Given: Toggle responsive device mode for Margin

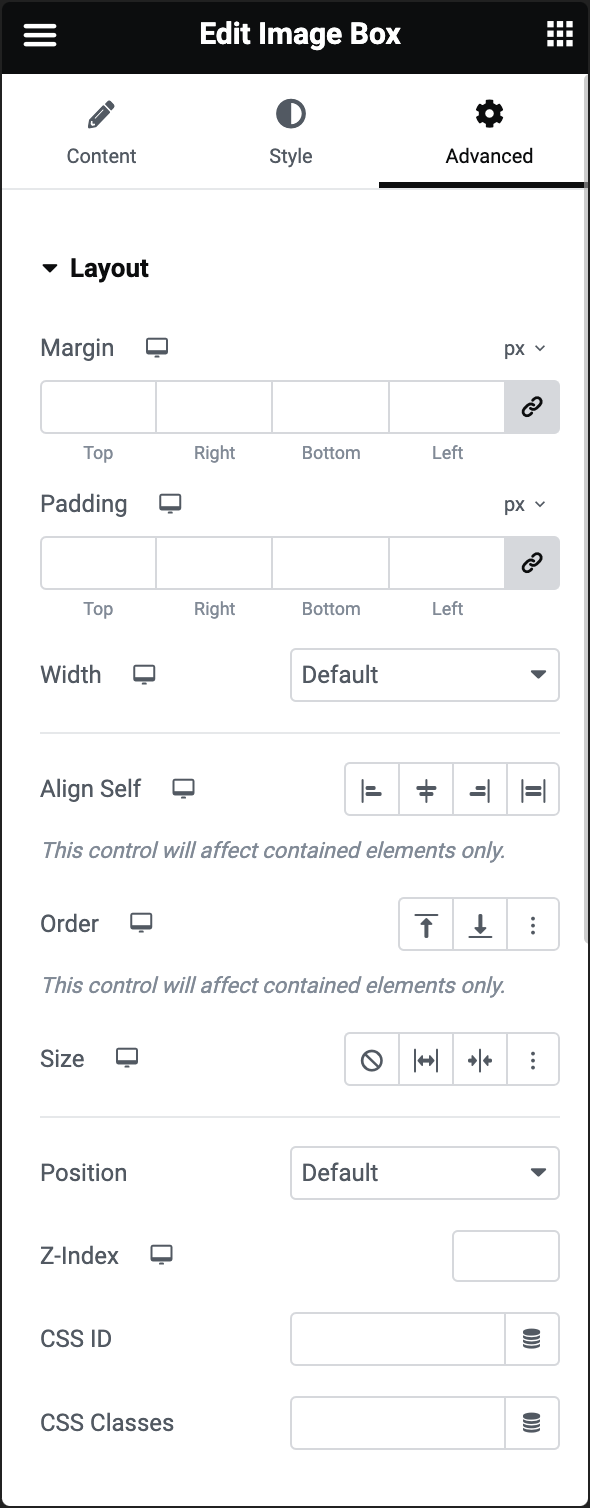Looking at the screenshot, I should pyautogui.click(x=156, y=347).
